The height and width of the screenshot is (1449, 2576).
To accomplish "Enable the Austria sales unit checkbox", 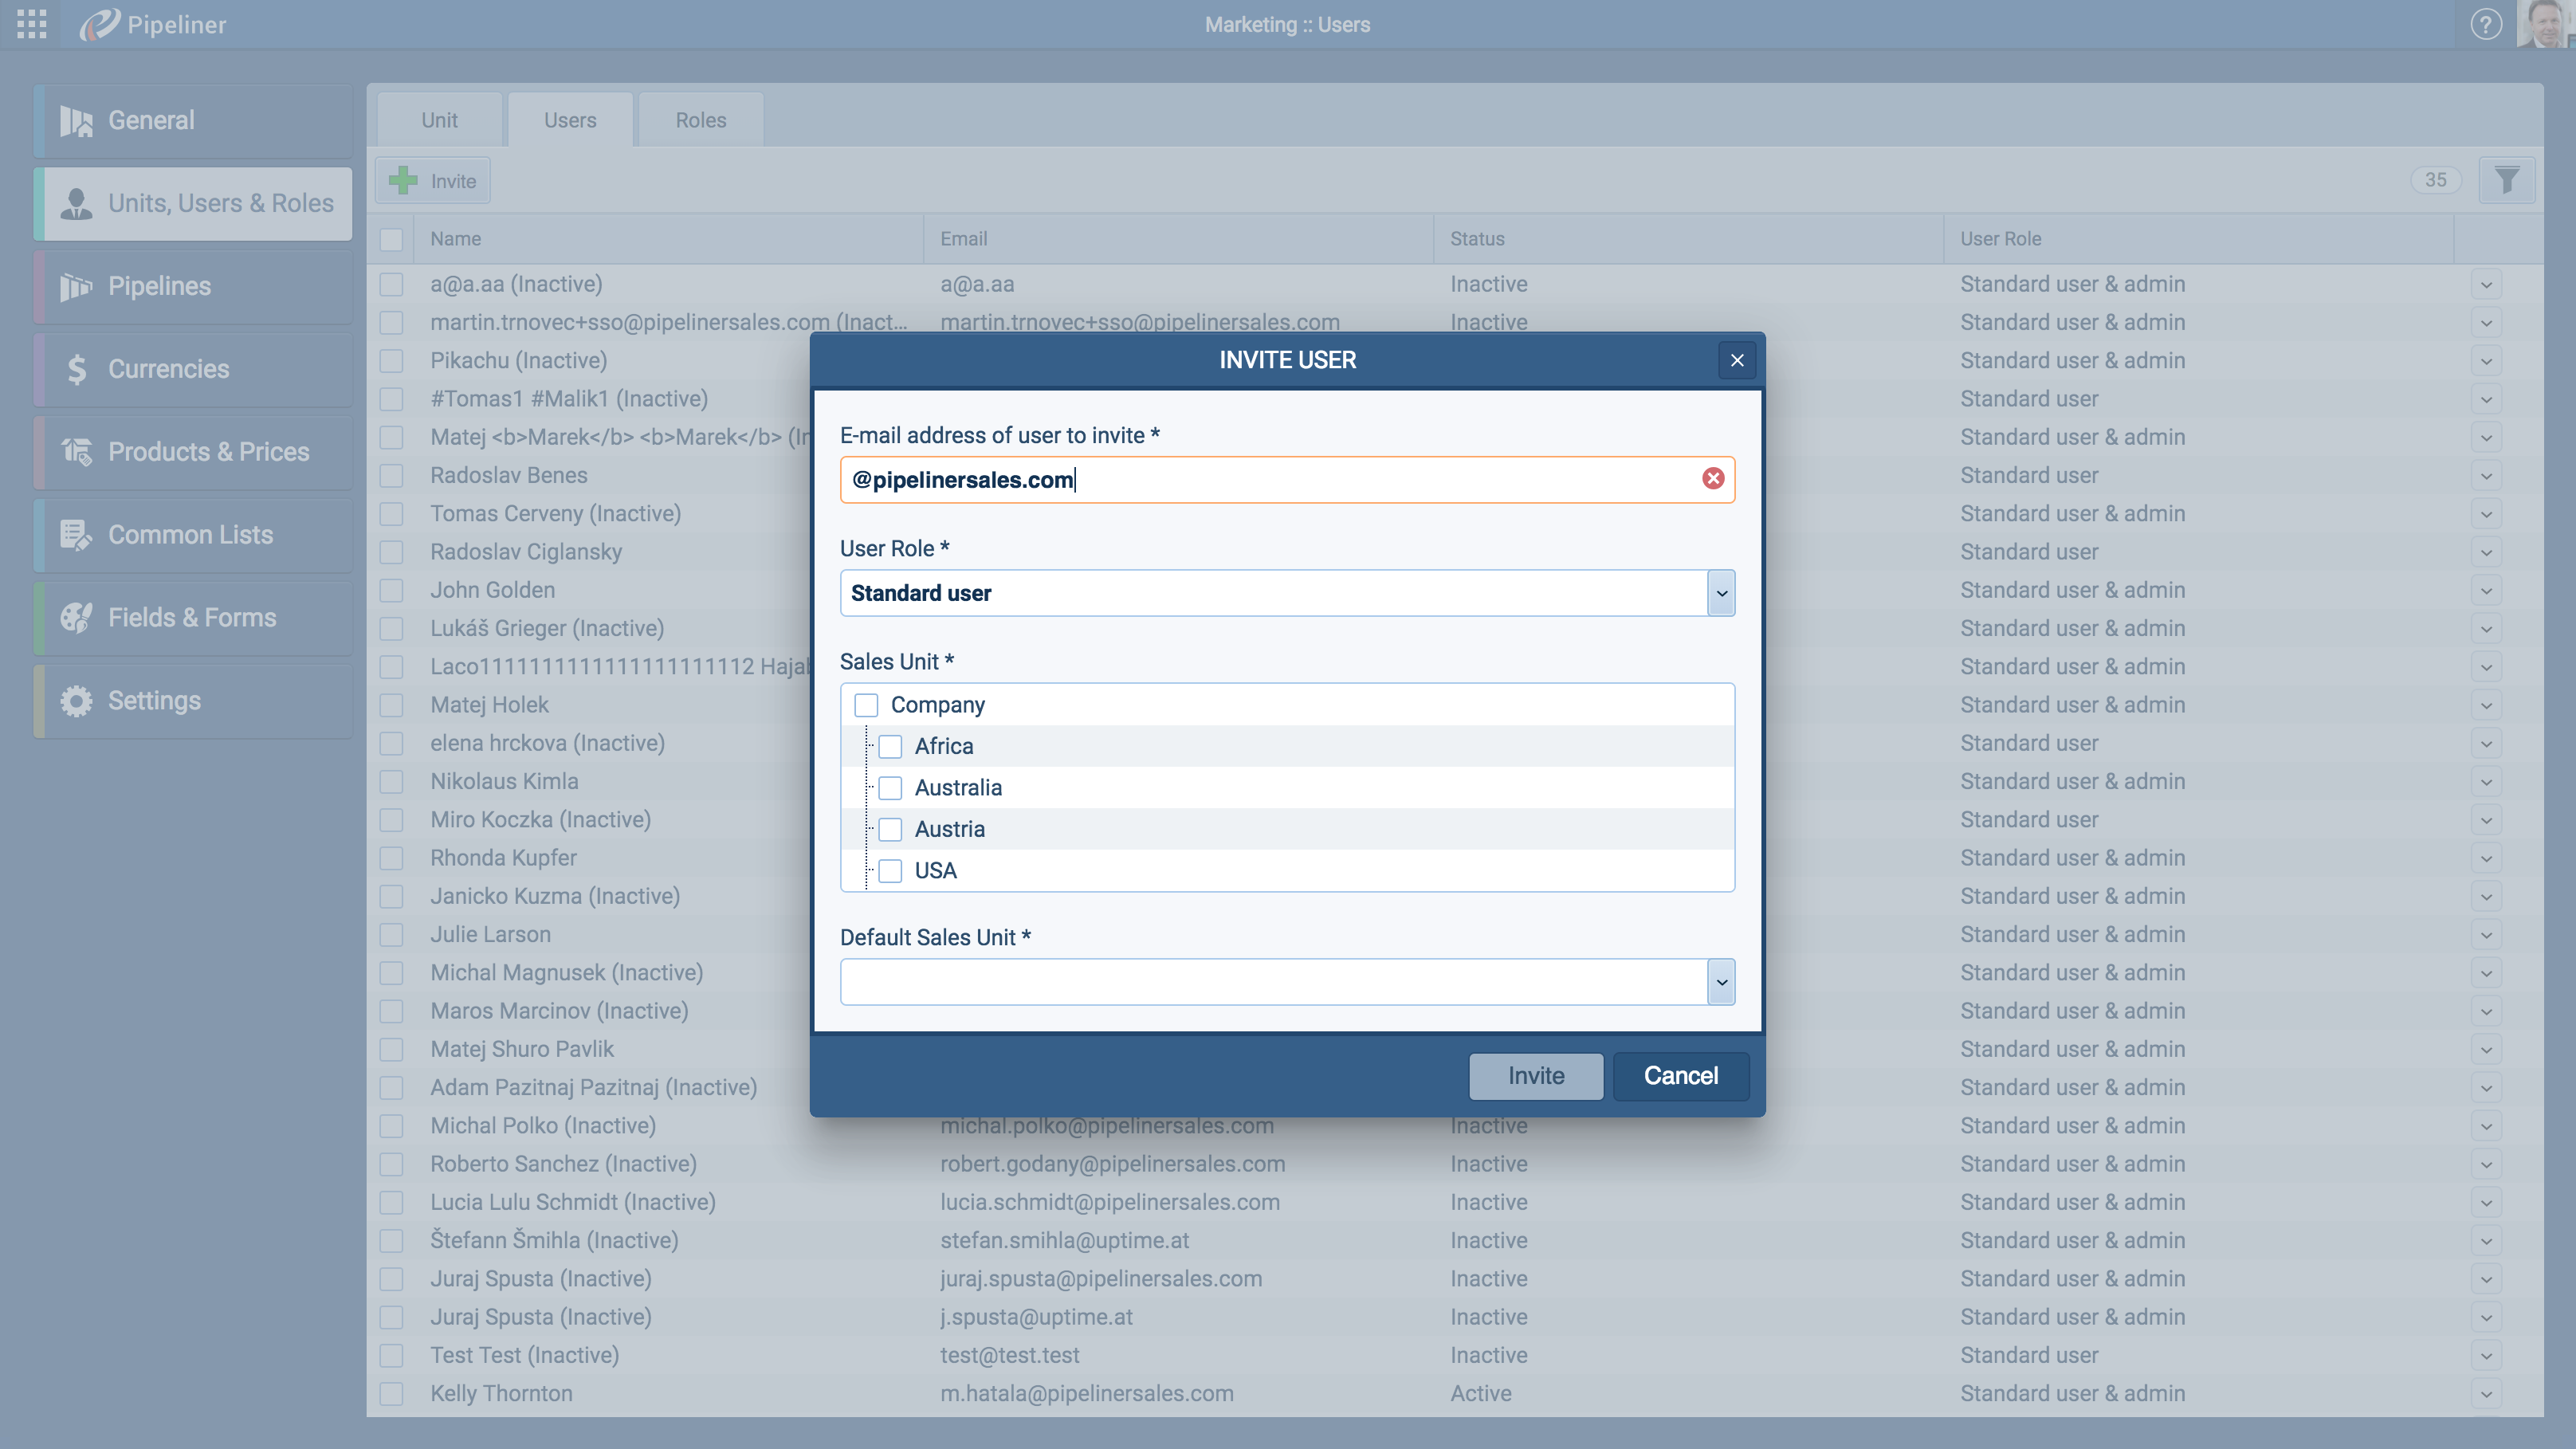I will (x=890, y=829).
